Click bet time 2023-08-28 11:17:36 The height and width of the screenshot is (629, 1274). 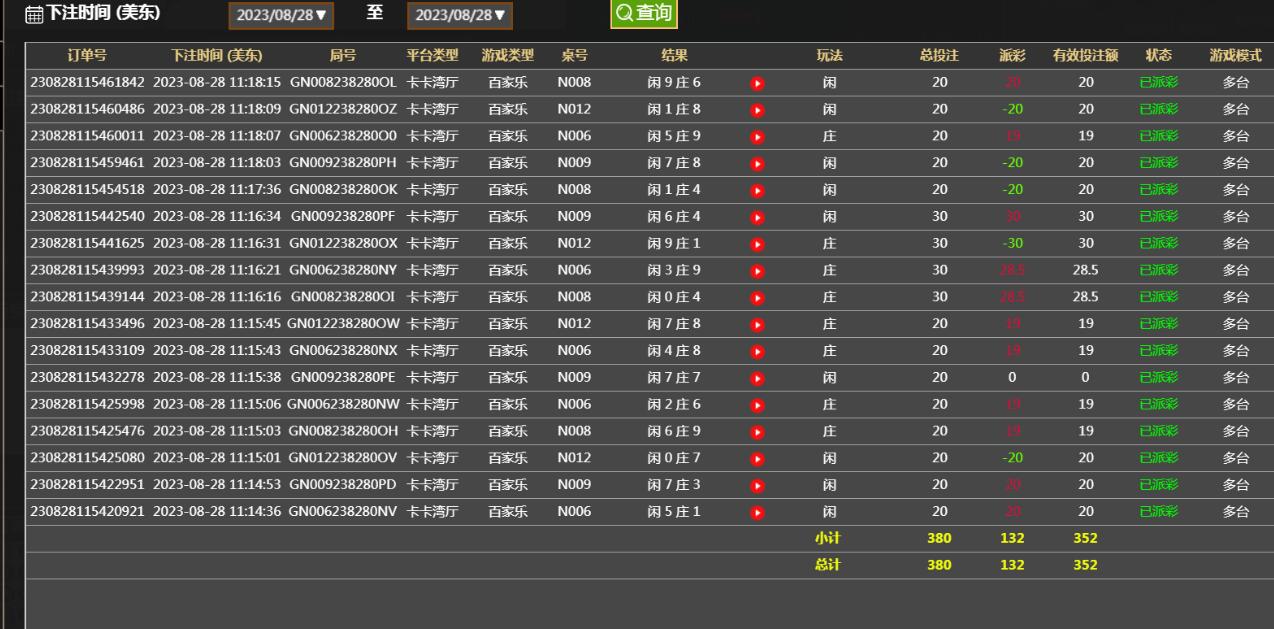pyautogui.click(x=217, y=189)
